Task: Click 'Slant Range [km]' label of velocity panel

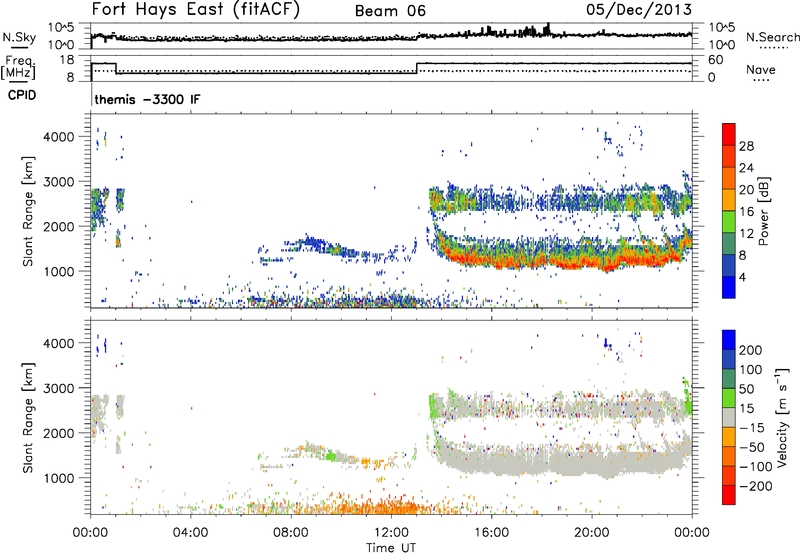Action: 28,418
